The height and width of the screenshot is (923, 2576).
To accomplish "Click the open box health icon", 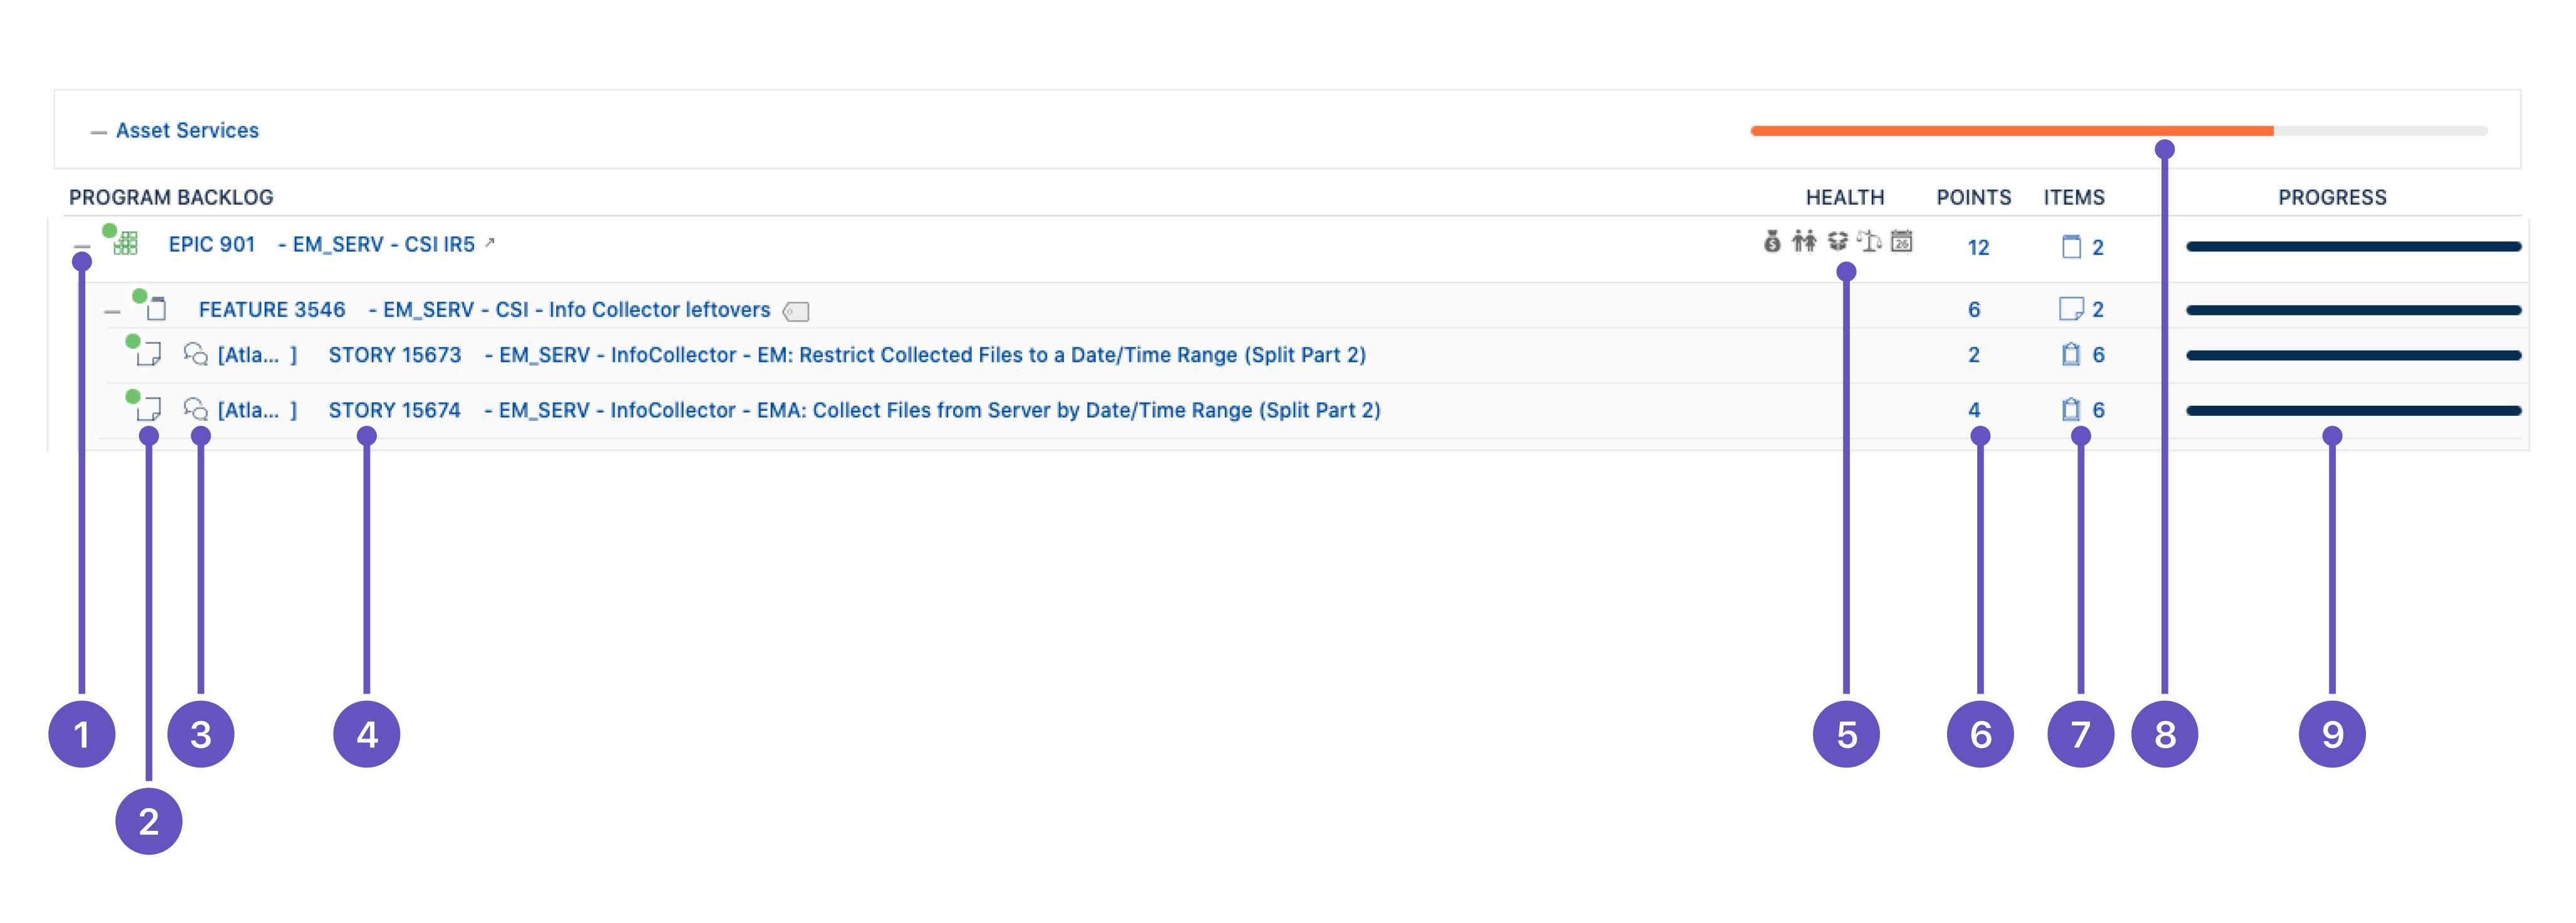I will coord(1837,242).
